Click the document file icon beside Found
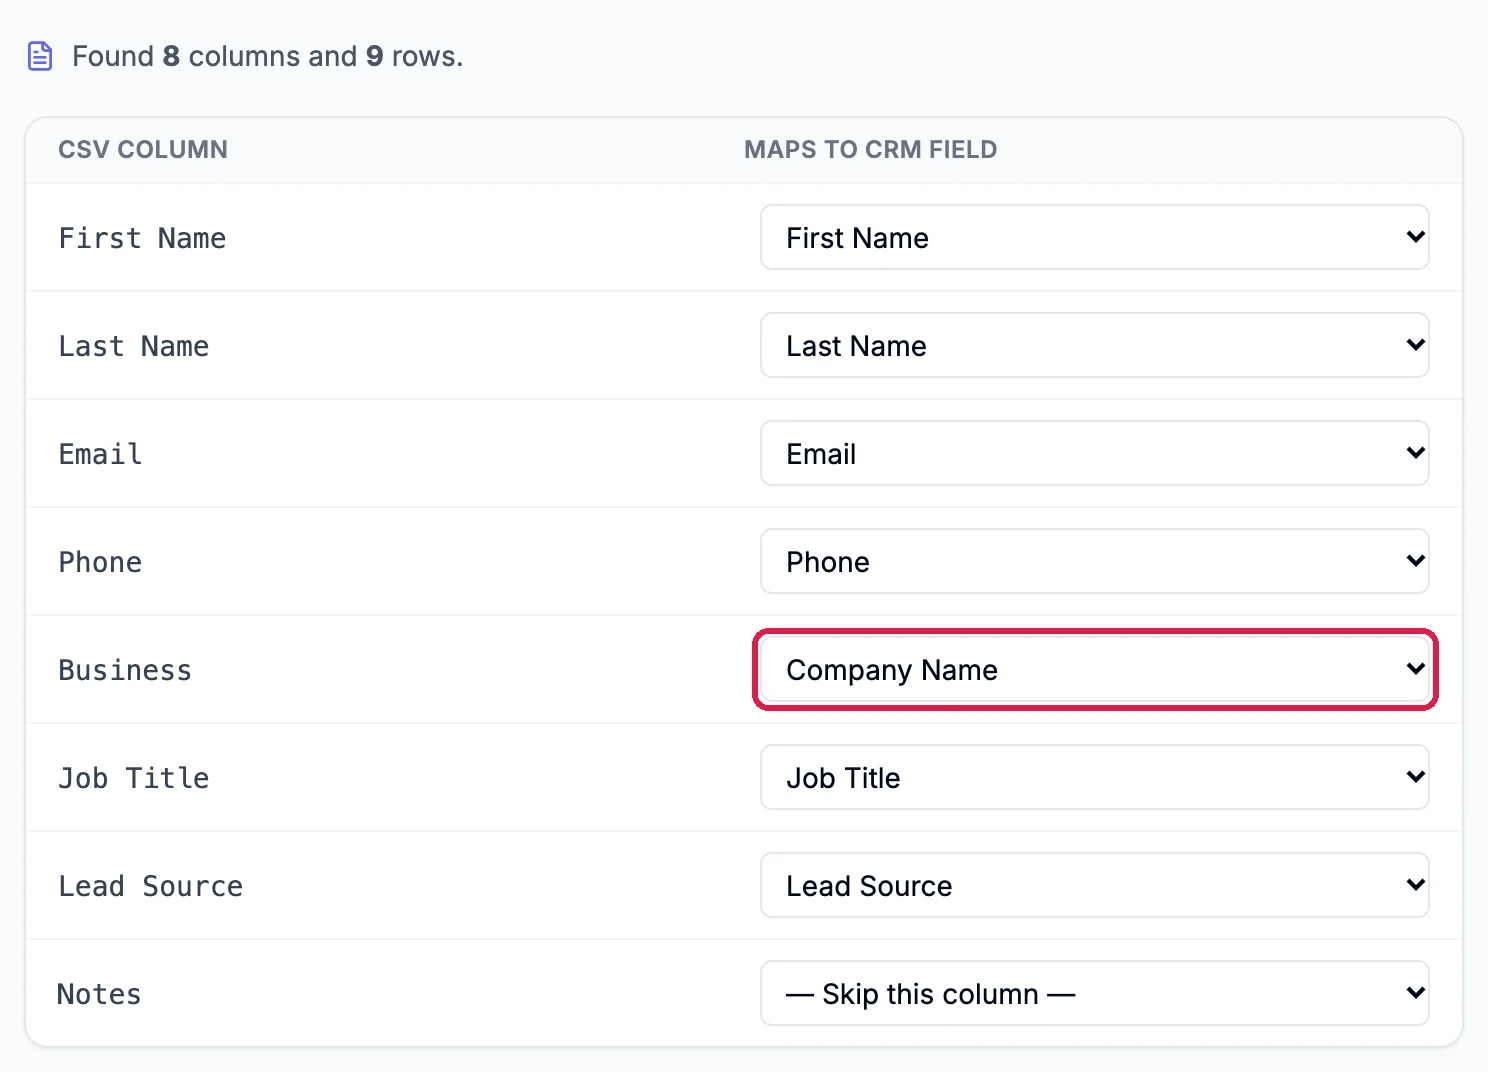 coord(40,56)
